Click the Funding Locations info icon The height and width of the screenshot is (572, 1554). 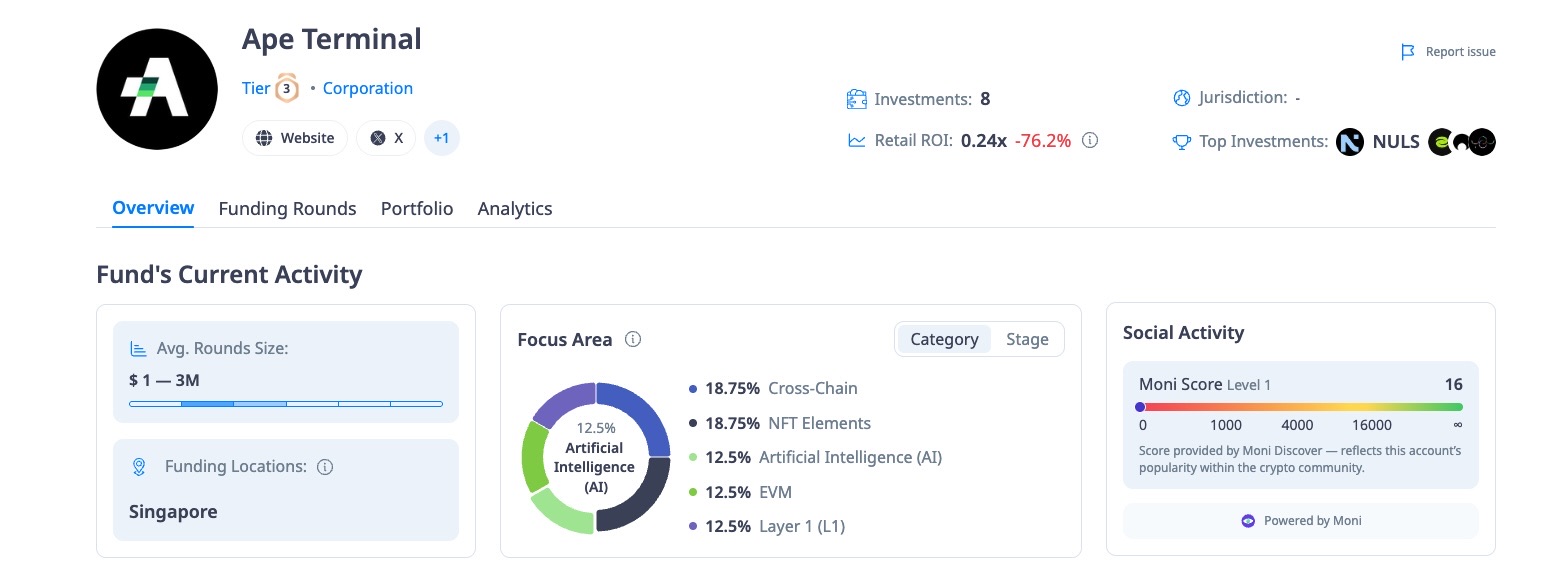325,467
